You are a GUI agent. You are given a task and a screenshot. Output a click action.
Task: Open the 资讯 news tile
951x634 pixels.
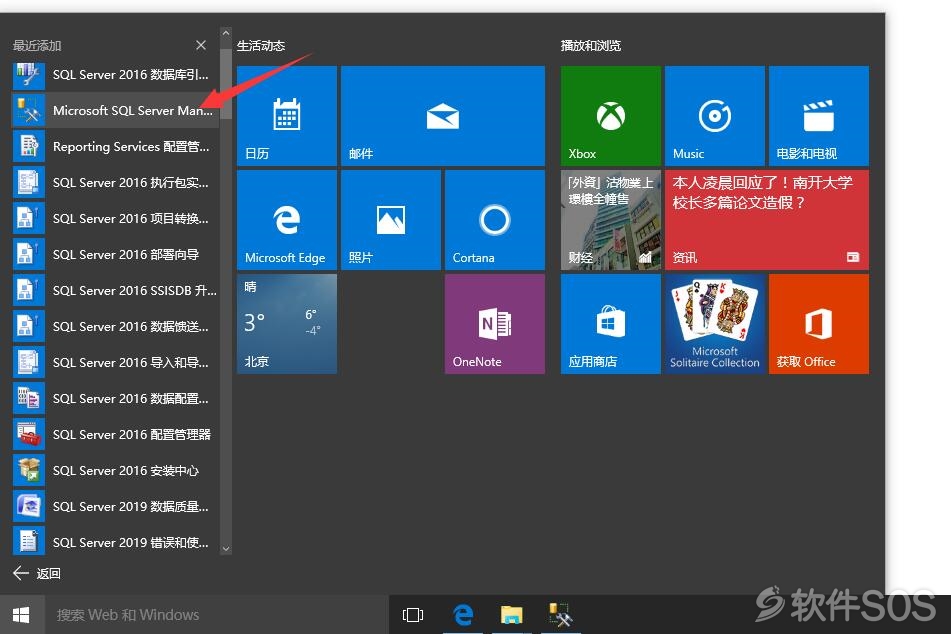[x=767, y=220]
